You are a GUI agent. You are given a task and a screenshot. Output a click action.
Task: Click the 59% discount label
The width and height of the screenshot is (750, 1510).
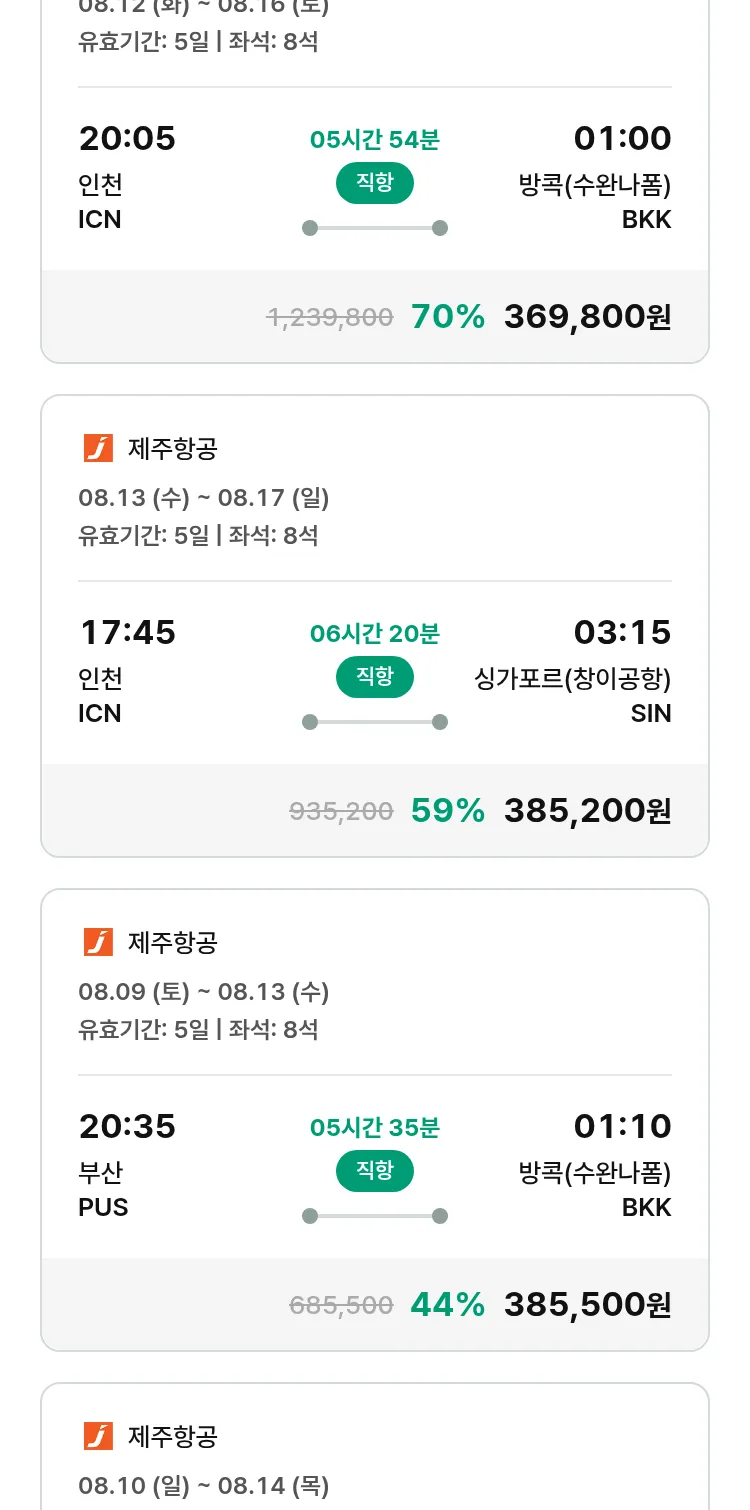(447, 810)
